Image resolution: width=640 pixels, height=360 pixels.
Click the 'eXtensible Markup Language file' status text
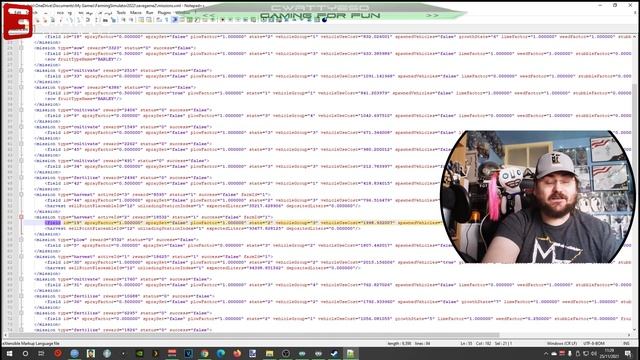31,344
